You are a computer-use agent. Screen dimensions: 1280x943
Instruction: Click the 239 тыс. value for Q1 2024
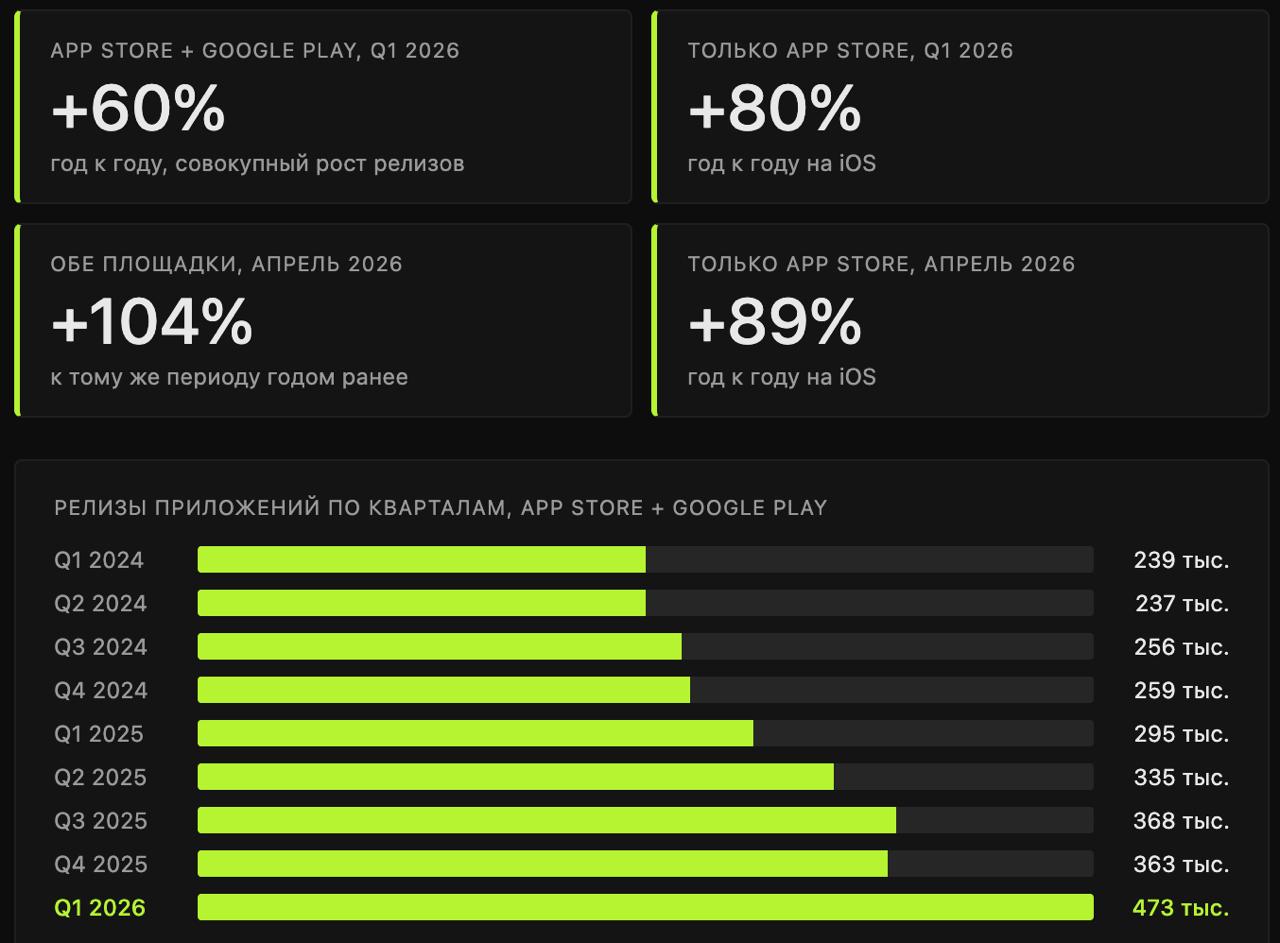click(x=1181, y=560)
